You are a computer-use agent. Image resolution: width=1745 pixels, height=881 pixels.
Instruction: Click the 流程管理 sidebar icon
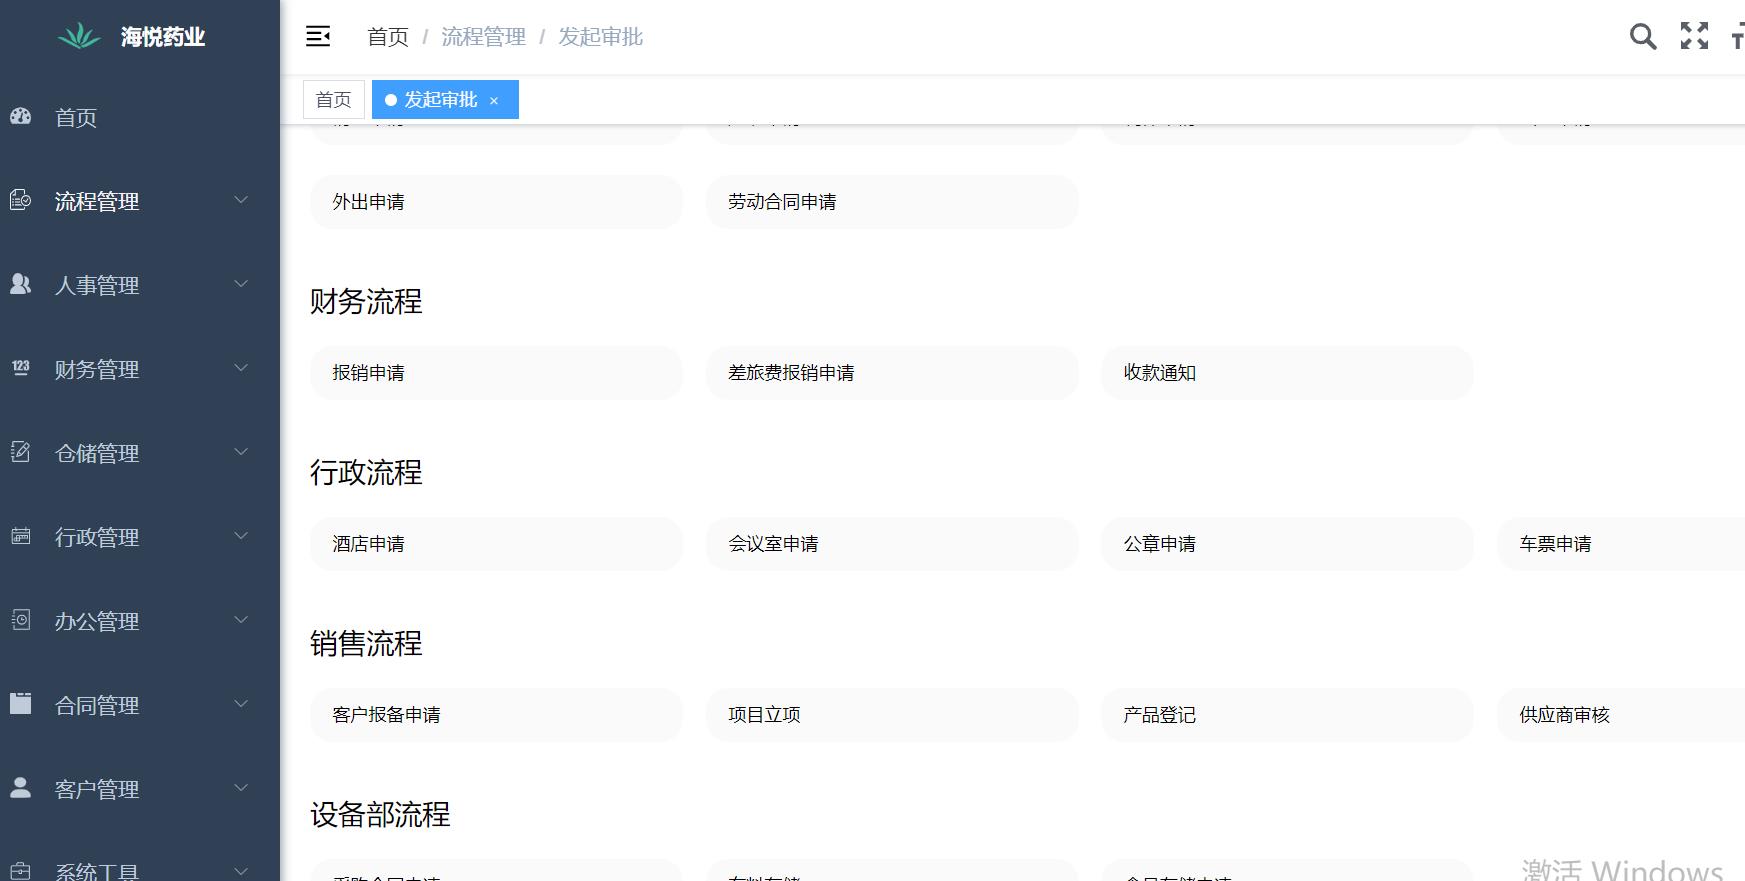click(x=21, y=201)
